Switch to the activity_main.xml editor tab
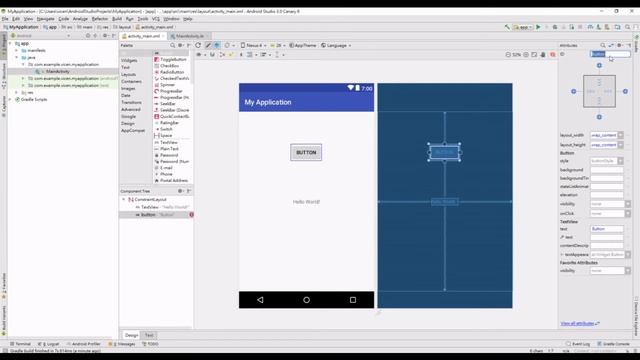640x360 pixels. [x=143, y=36]
